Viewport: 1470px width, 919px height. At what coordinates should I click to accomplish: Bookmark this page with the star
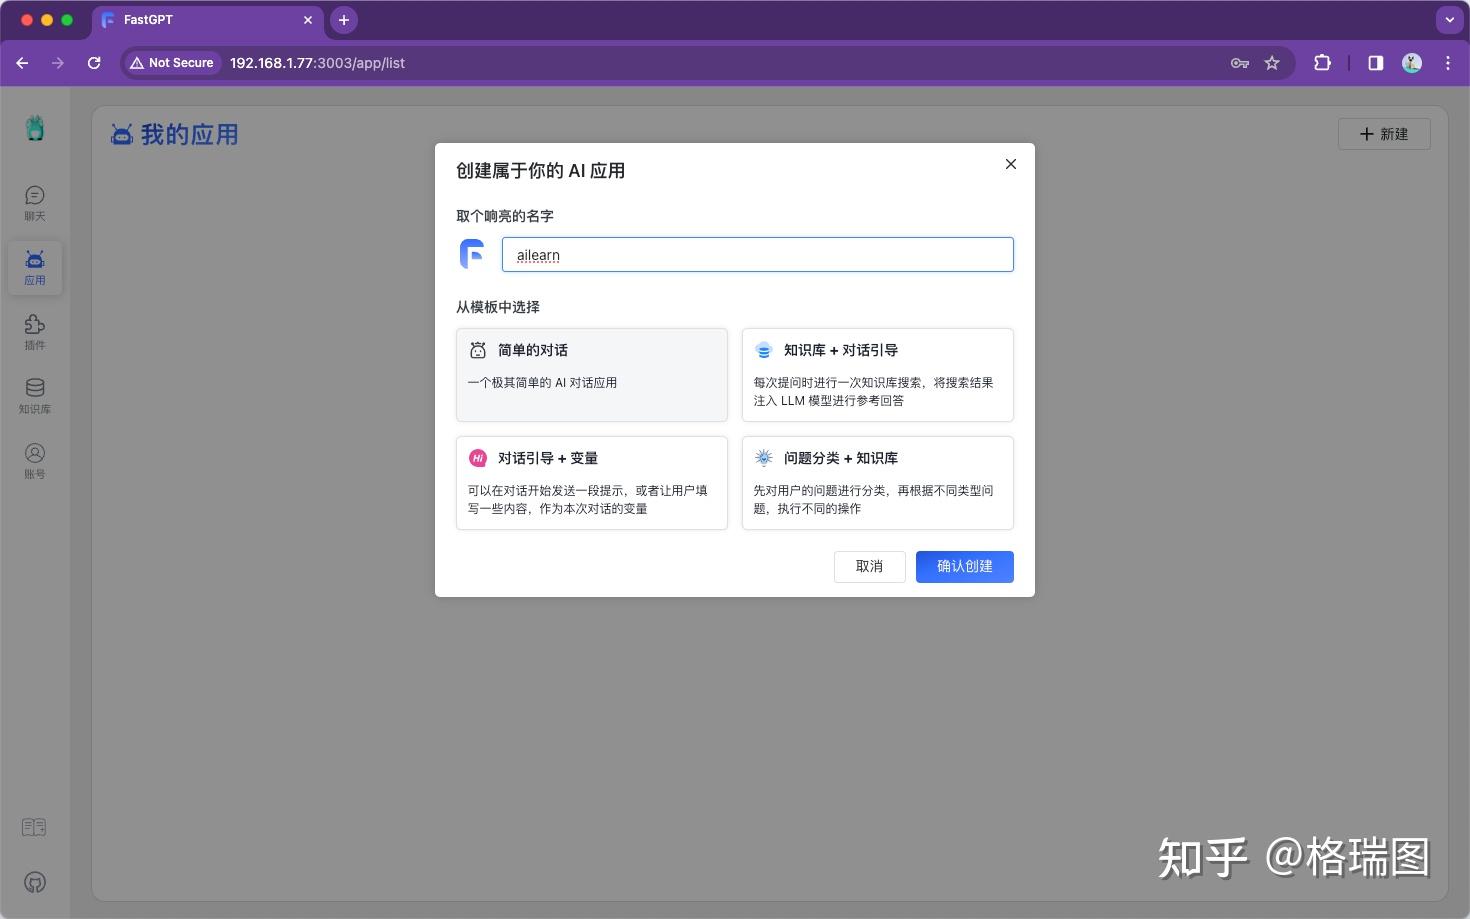[x=1272, y=62]
